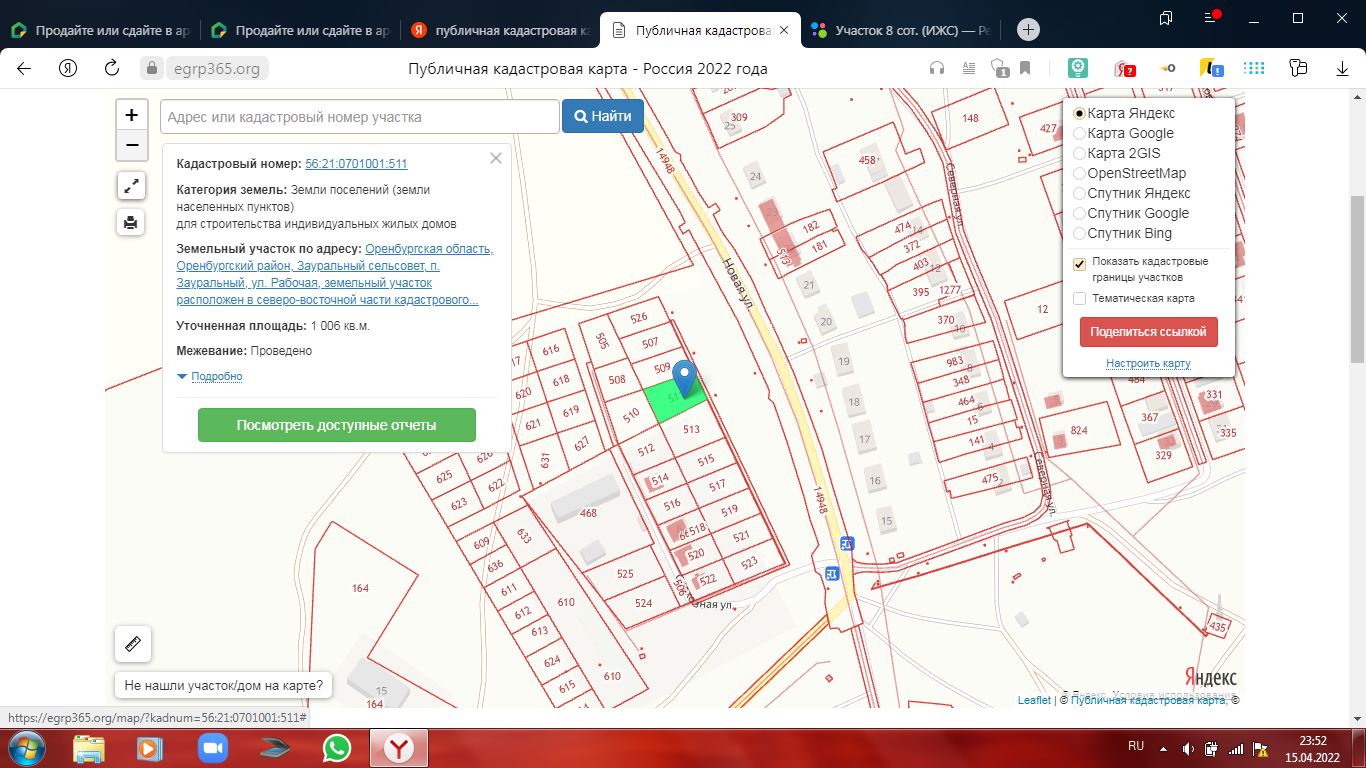Open the Protect shield icon
The height and width of the screenshot is (768, 1366).
point(998,69)
